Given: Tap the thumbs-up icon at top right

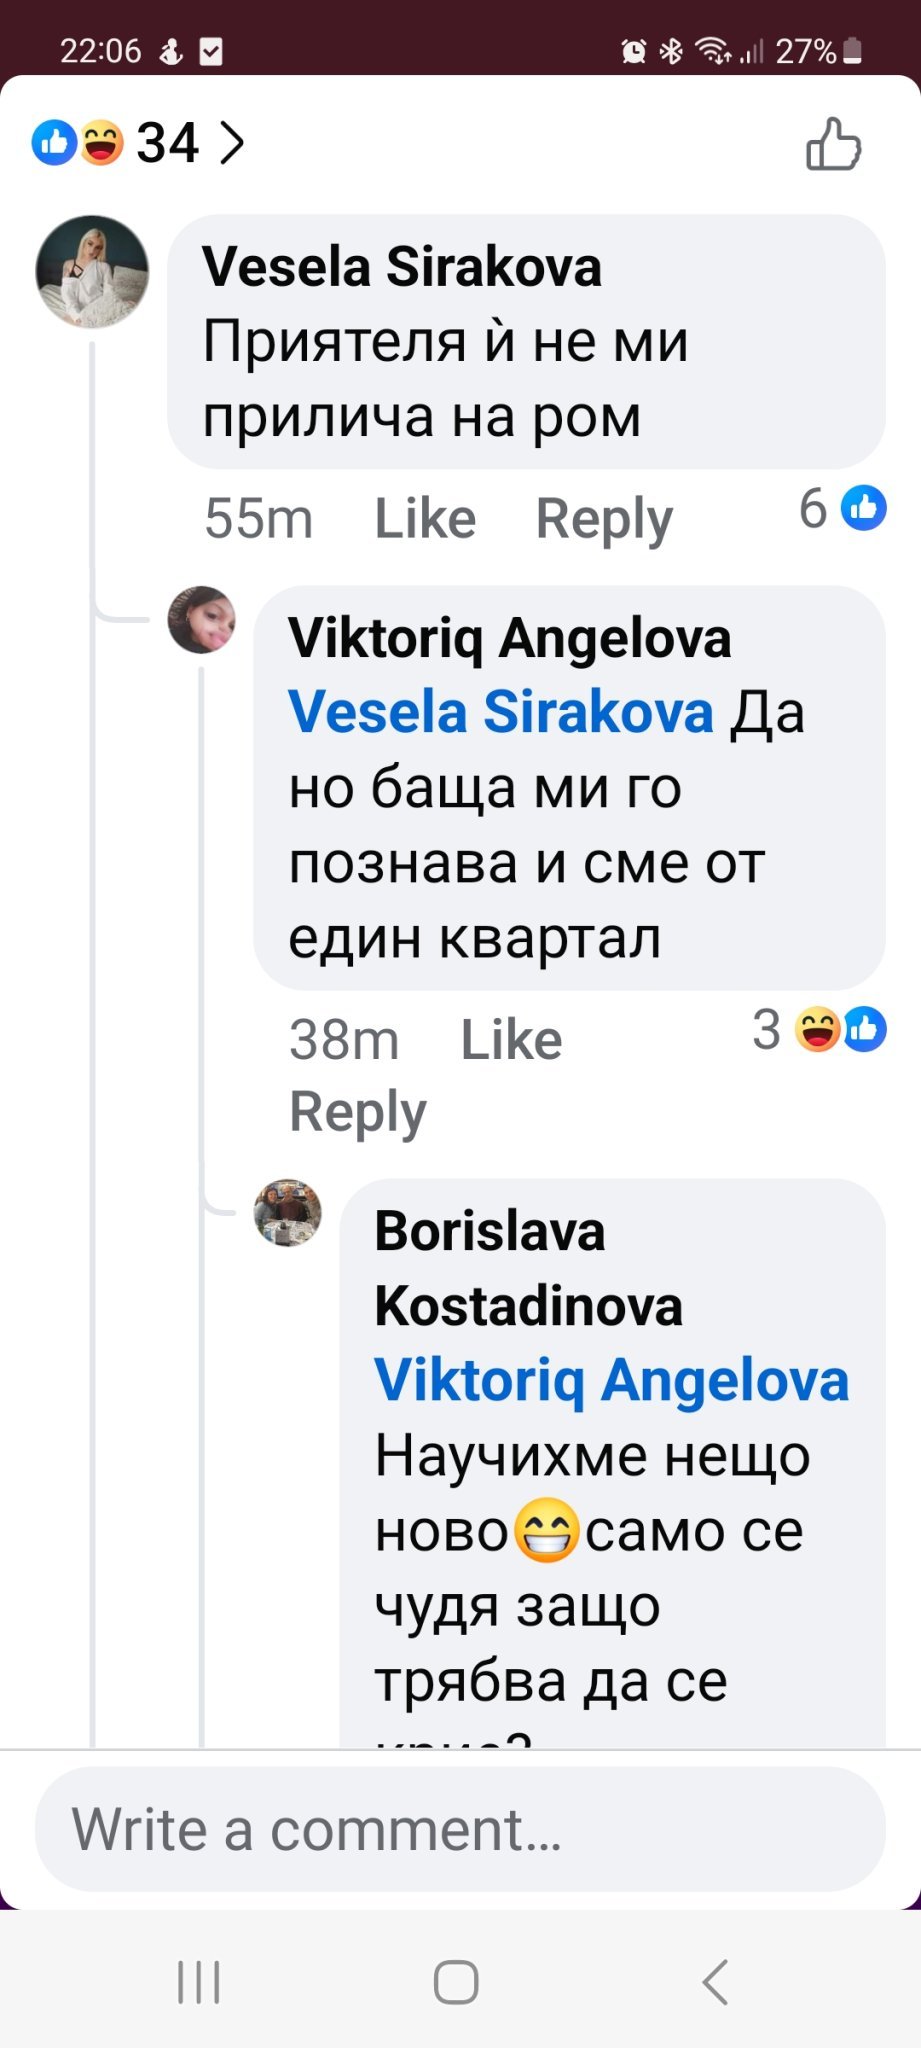Looking at the screenshot, I should coord(832,145).
